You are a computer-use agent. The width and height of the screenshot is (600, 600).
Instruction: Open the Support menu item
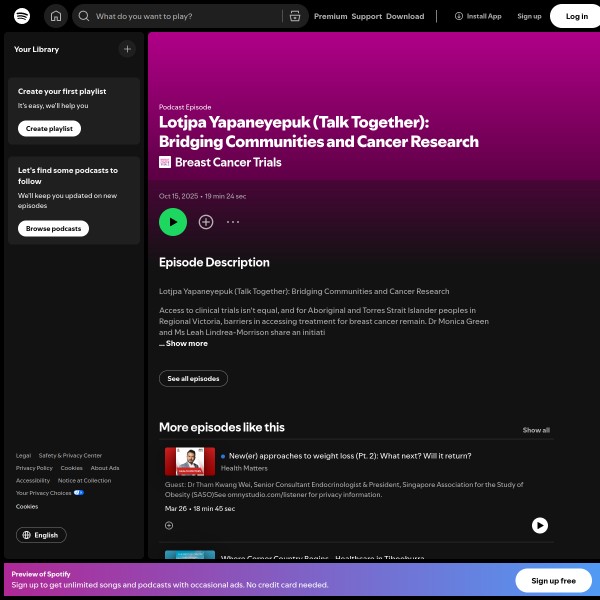point(366,16)
